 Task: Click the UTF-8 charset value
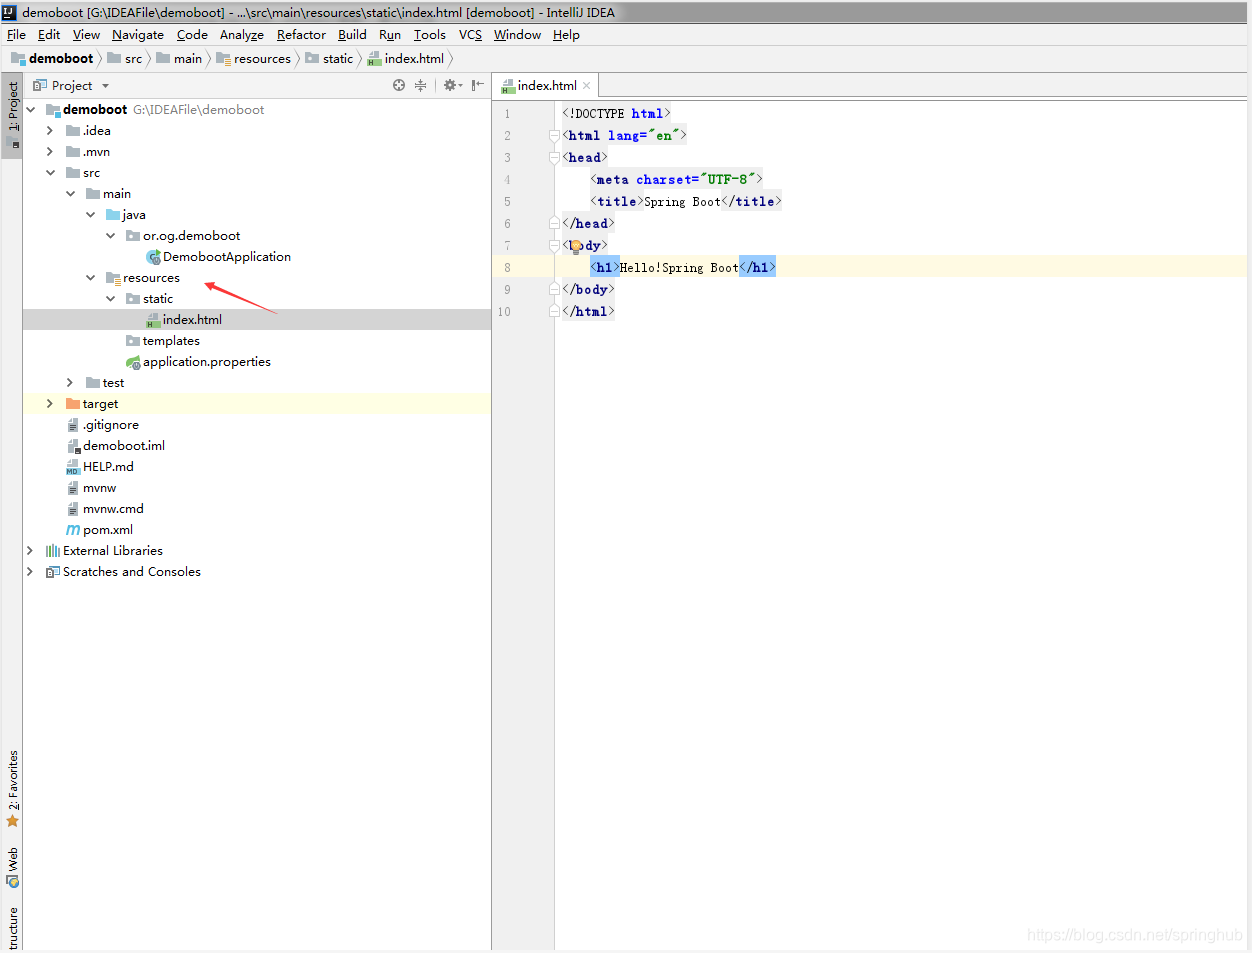click(x=727, y=180)
